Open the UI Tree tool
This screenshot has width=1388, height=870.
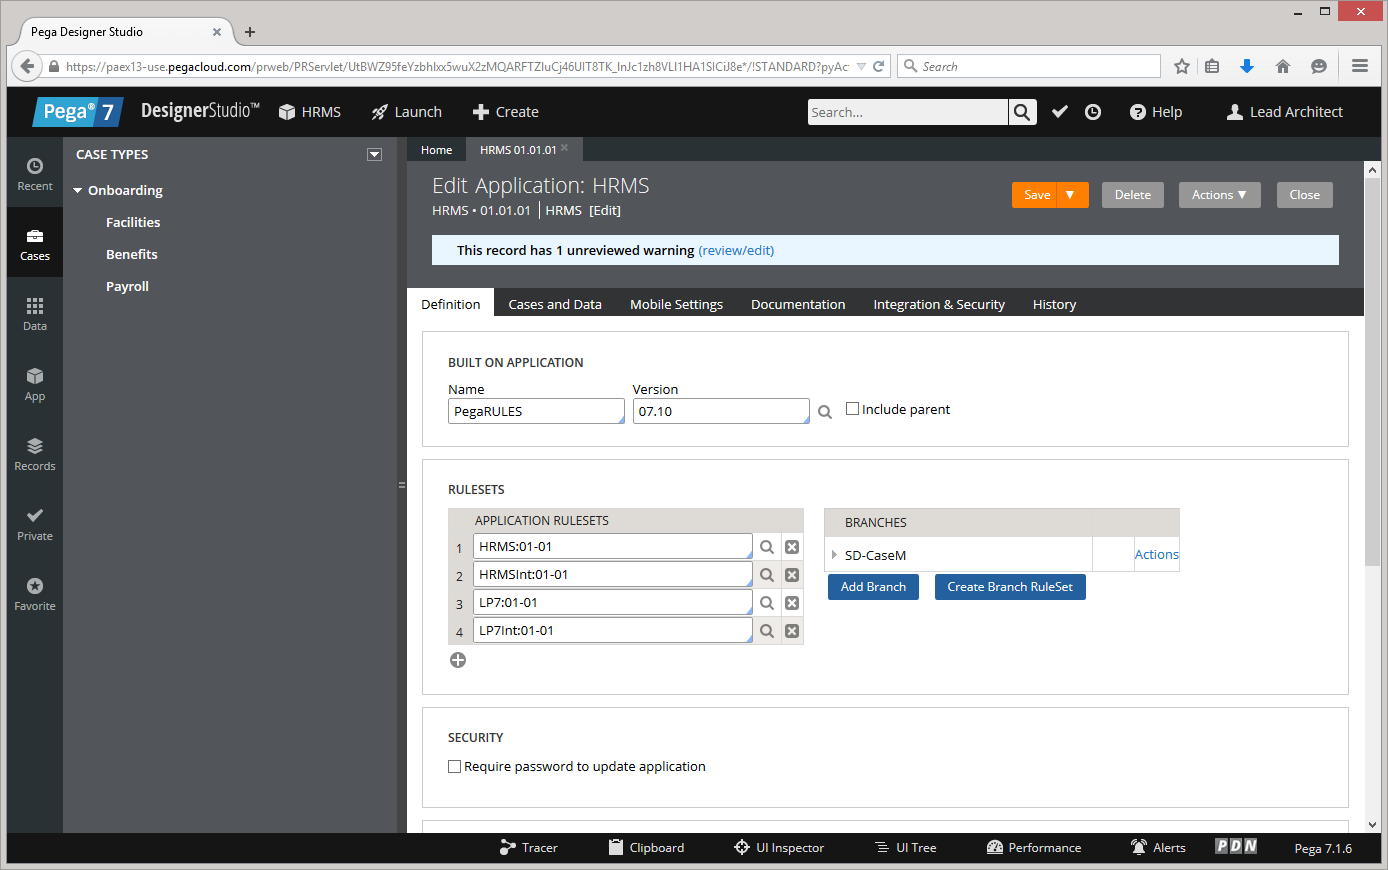click(x=906, y=847)
